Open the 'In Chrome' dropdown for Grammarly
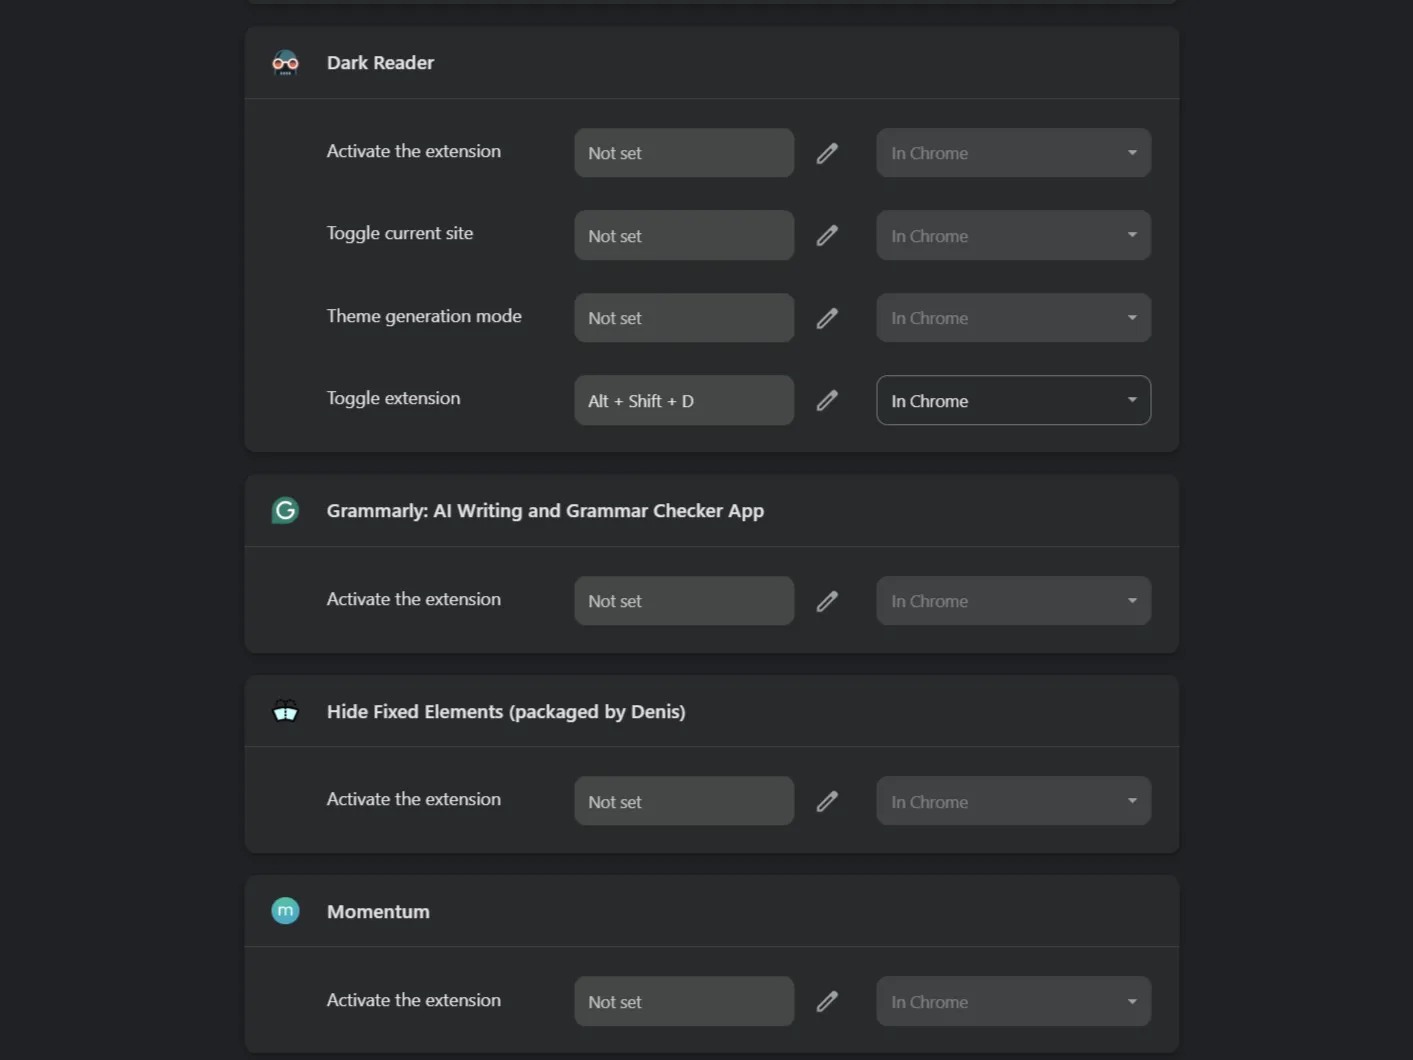Screen dimensions: 1413x1060 pos(1013,600)
